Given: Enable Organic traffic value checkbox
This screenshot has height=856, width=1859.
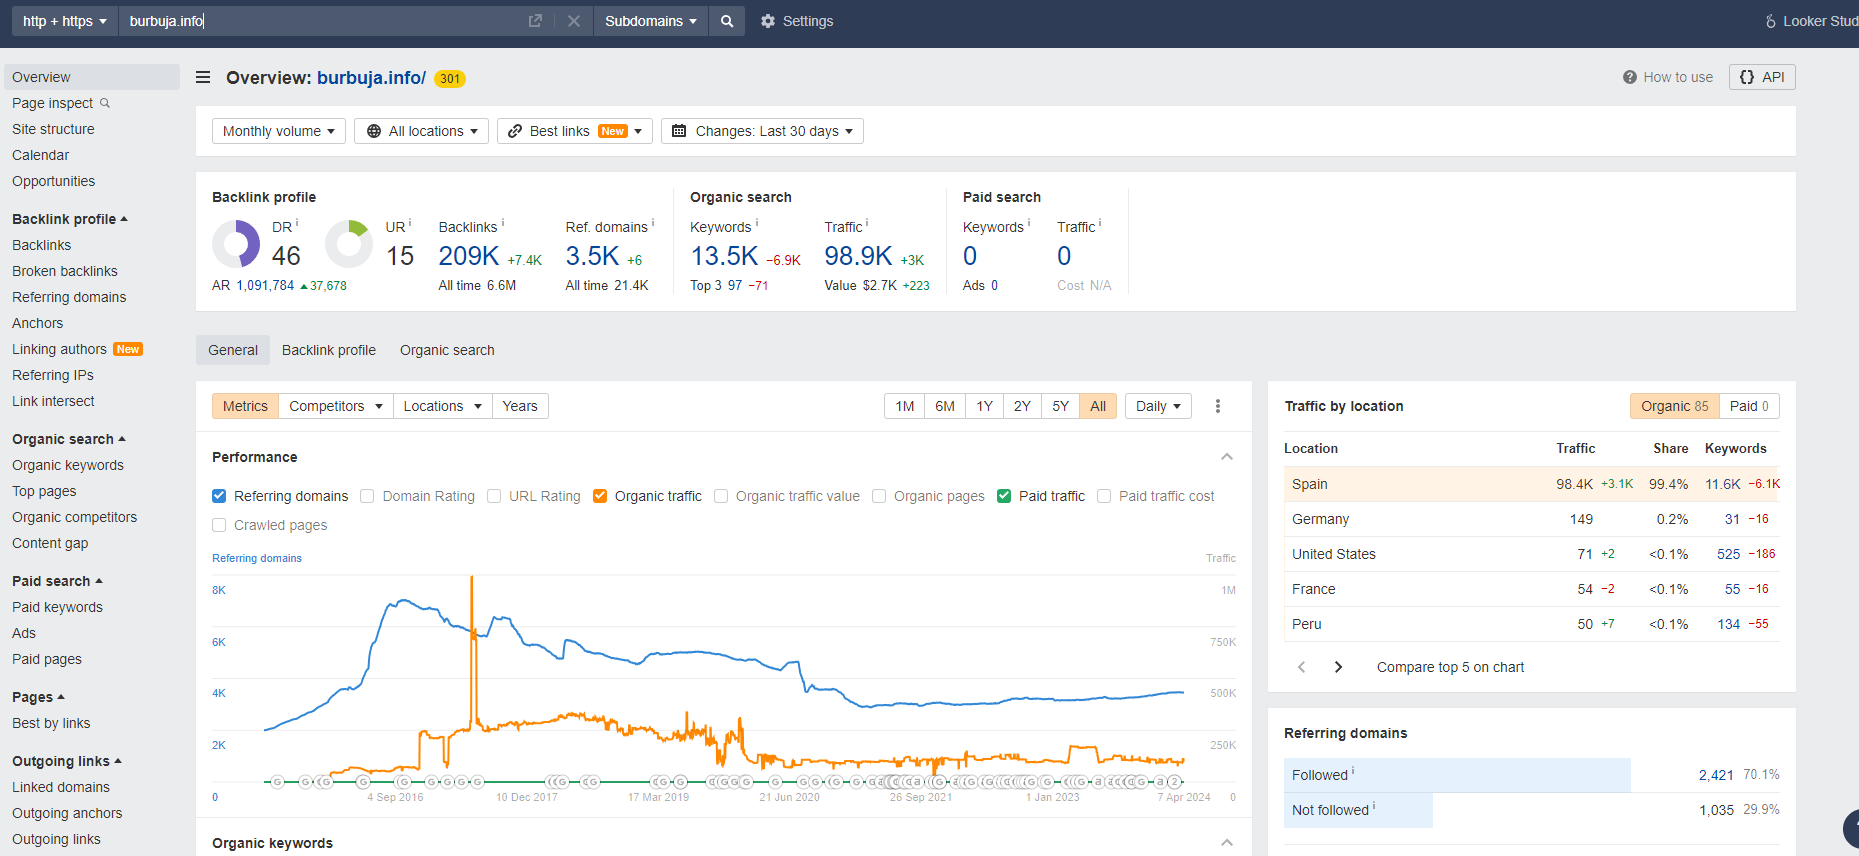Looking at the screenshot, I should click(721, 496).
